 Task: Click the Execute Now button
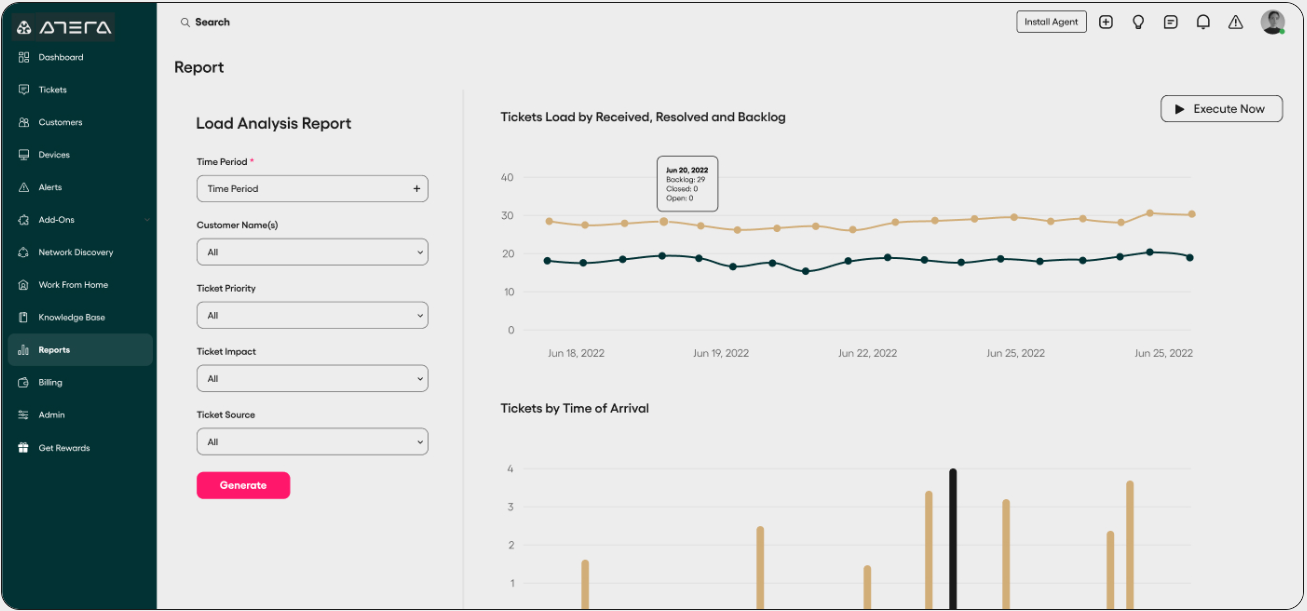(x=1221, y=109)
